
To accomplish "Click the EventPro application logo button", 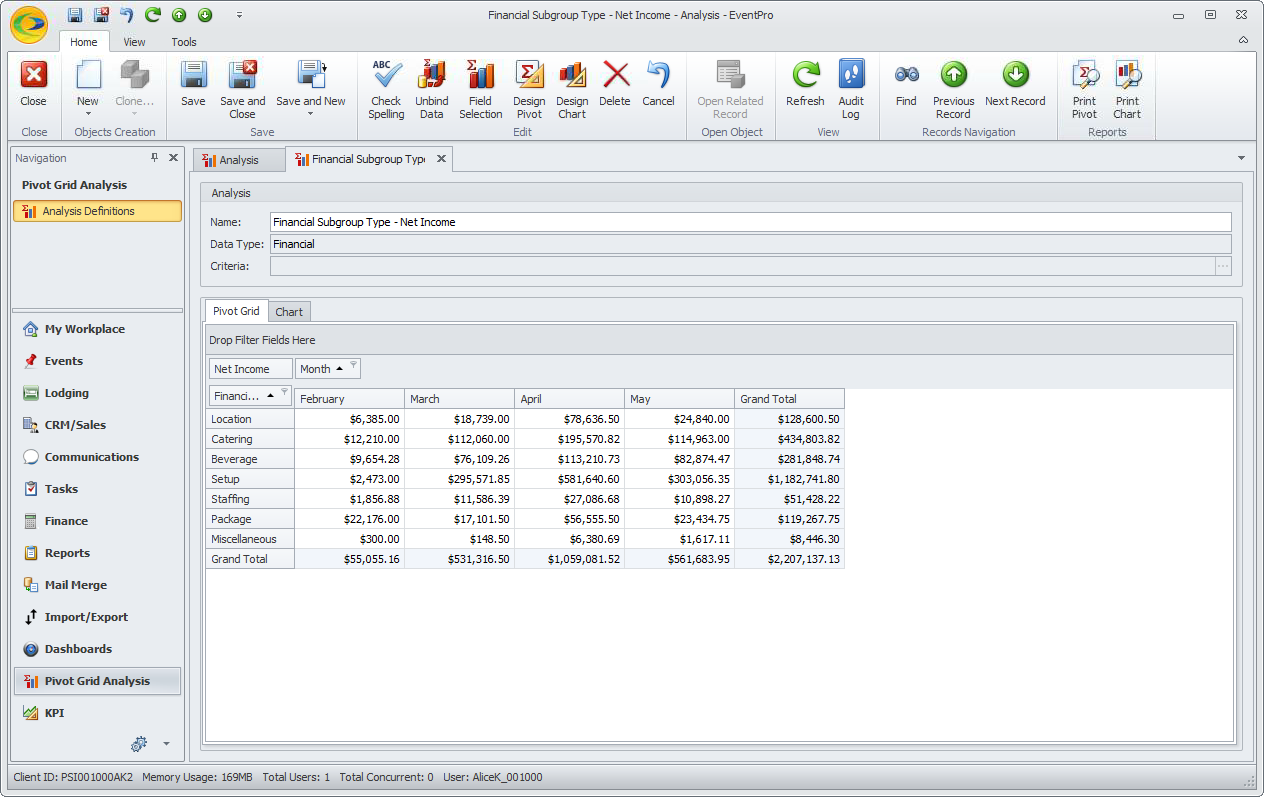I will click(x=31, y=24).
